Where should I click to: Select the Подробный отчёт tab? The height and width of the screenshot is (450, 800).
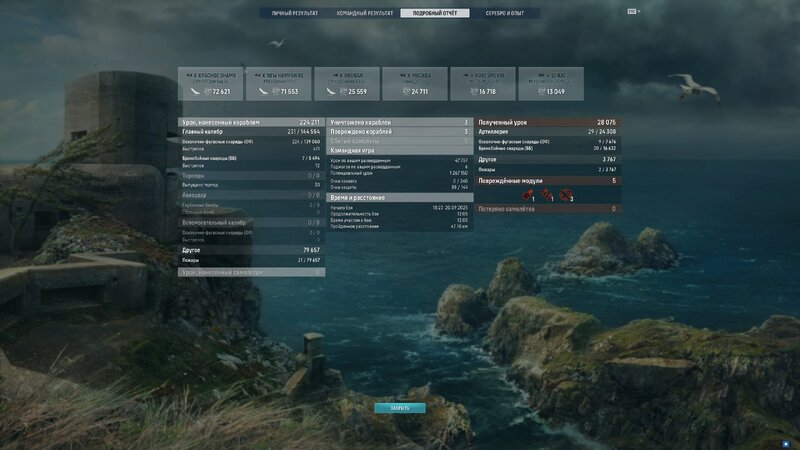coord(435,13)
